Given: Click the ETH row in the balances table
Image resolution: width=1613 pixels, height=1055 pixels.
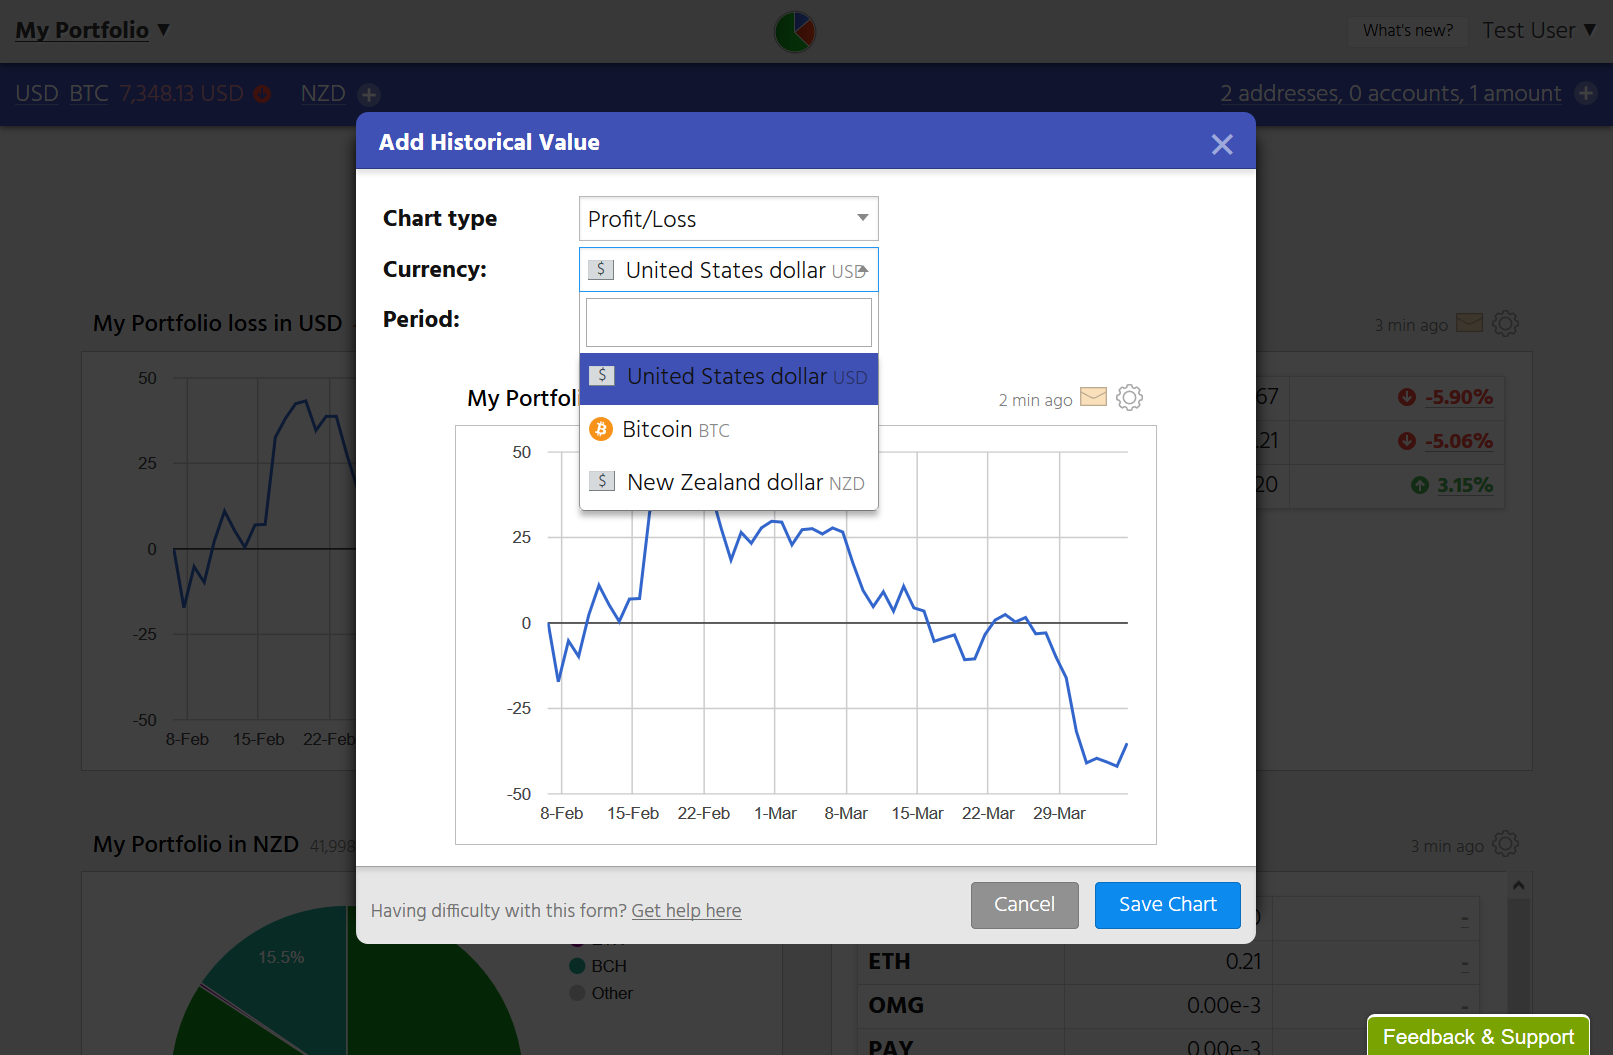Looking at the screenshot, I should pos(1168,962).
